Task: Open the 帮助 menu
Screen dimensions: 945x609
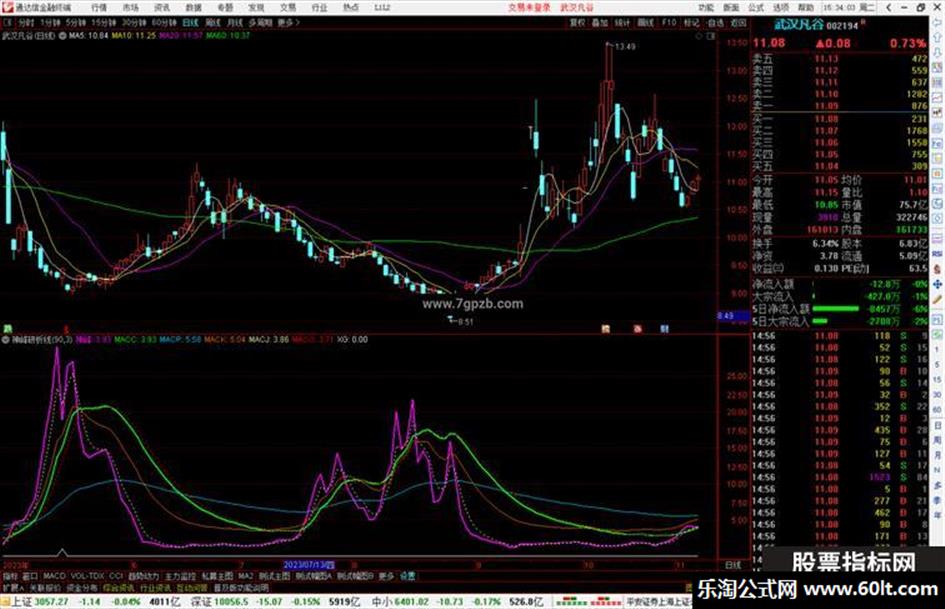Action: pyautogui.click(x=806, y=7)
